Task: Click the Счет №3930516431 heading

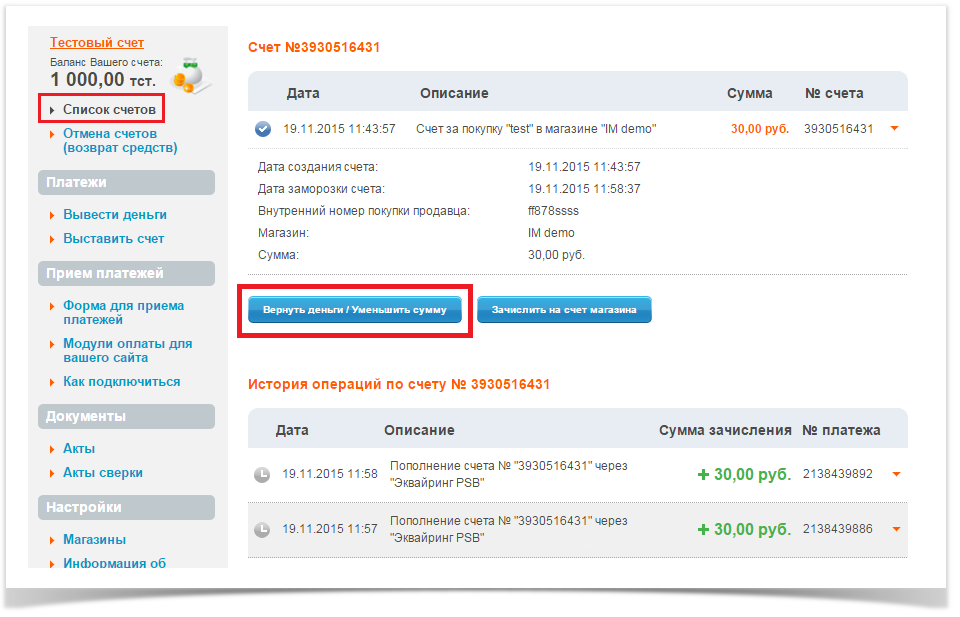Action: point(314,47)
